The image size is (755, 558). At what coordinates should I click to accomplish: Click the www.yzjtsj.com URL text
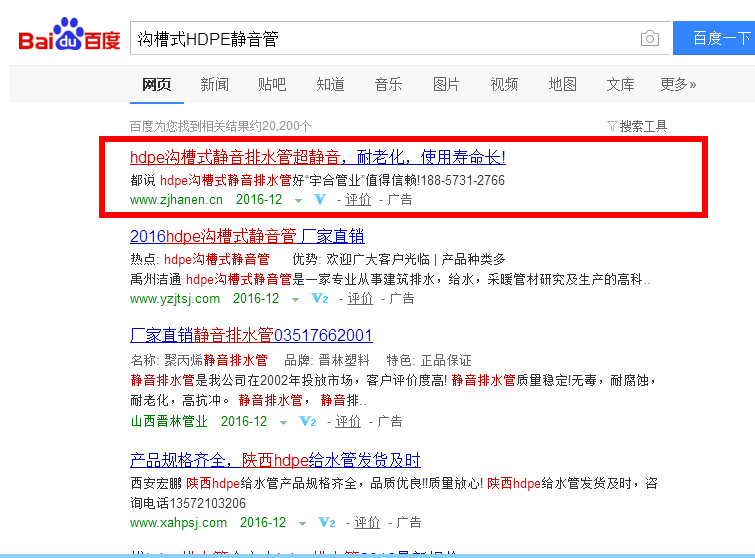coord(175,298)
